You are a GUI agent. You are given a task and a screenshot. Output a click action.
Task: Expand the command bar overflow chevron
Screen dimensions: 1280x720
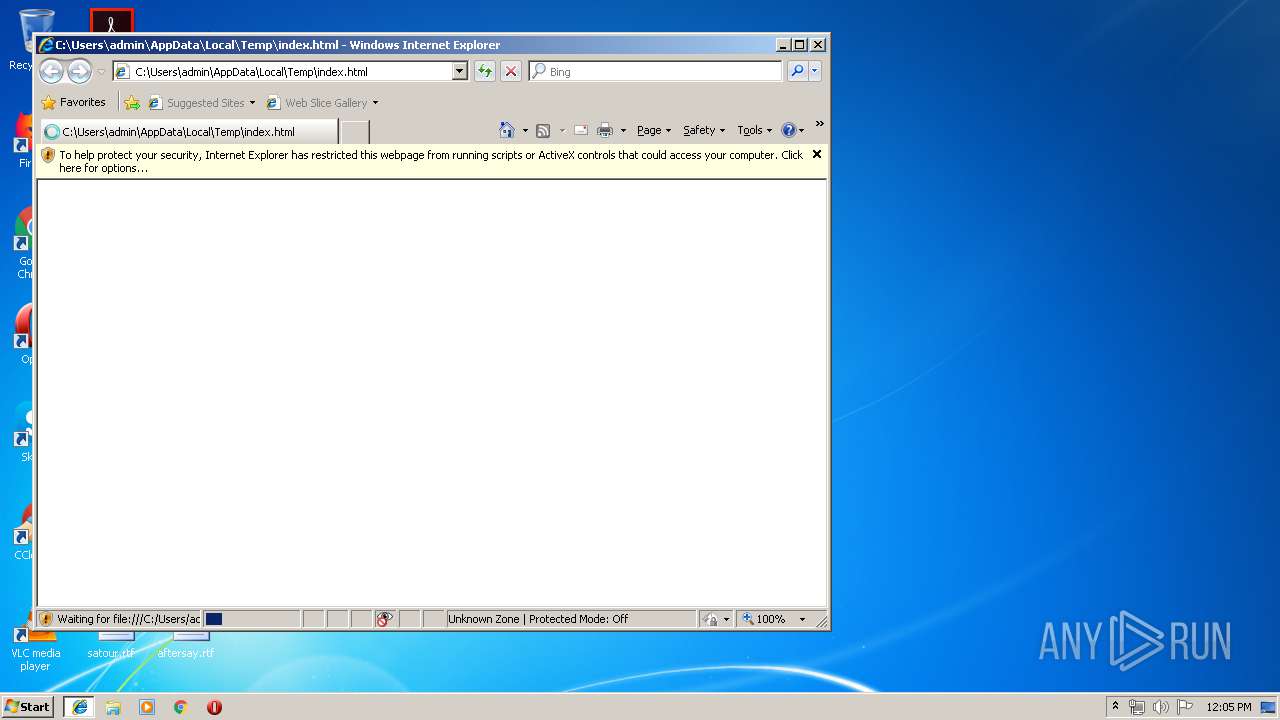point(819,125)
